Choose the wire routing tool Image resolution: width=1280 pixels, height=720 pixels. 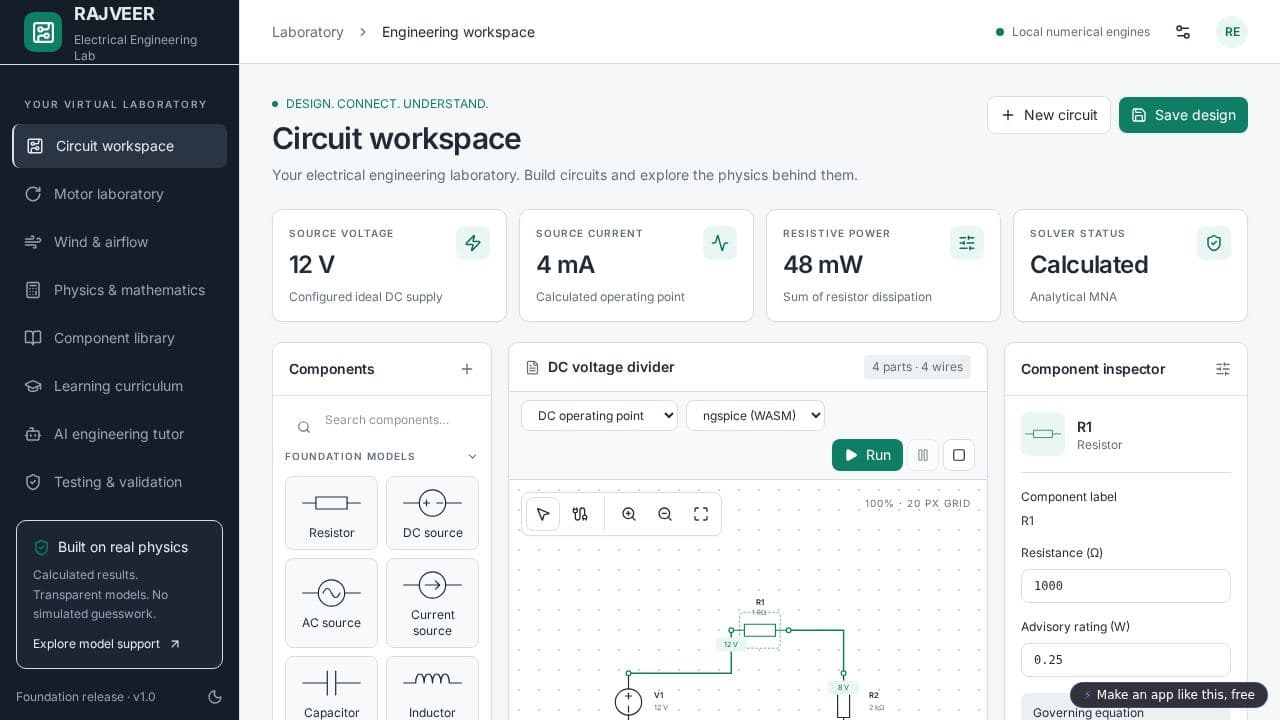(x=580, y=514)
